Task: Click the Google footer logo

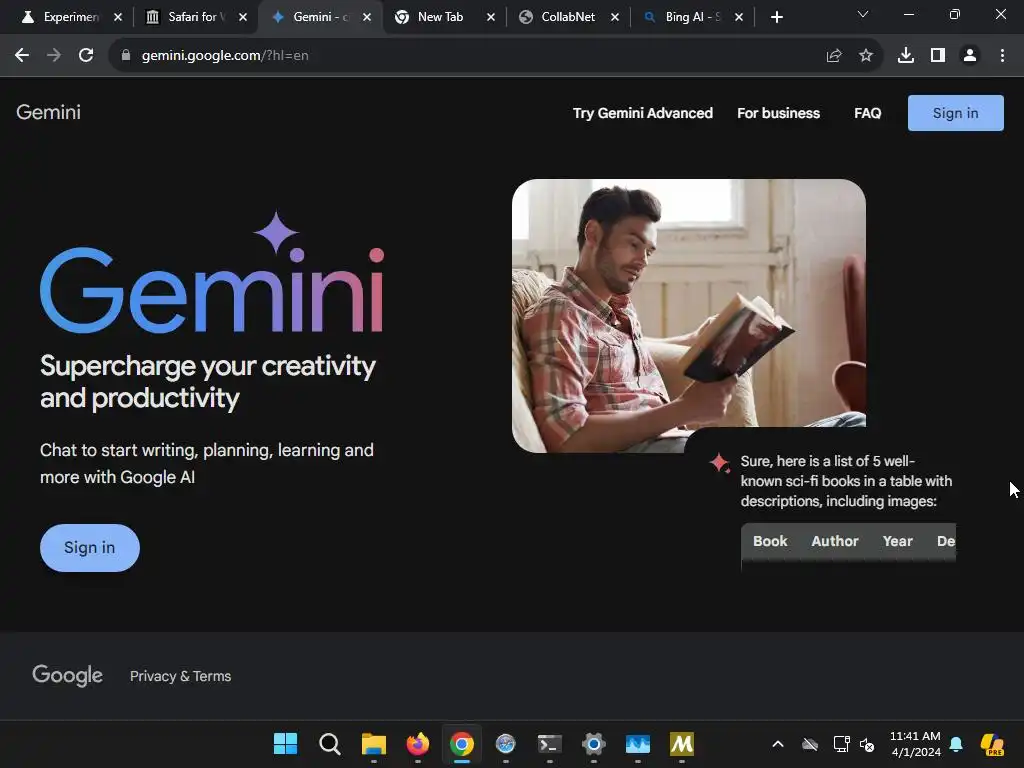Action: point(67,675)
